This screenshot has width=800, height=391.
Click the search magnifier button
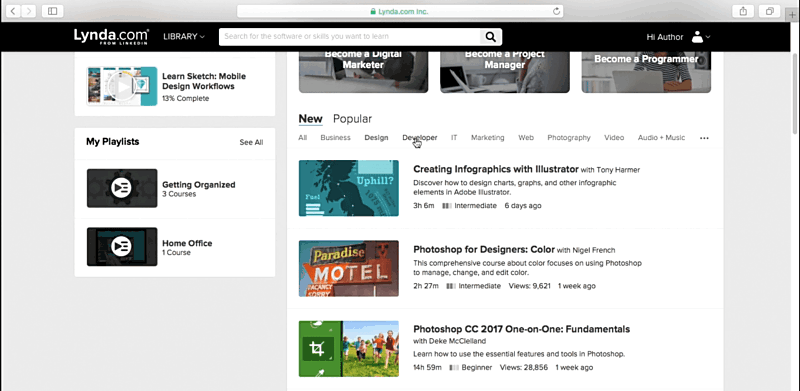(490, 36)
